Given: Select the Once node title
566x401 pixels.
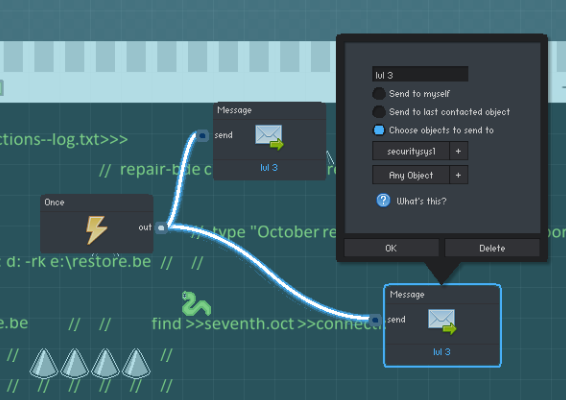Looking at the screenshot, I should pos(54,202).
